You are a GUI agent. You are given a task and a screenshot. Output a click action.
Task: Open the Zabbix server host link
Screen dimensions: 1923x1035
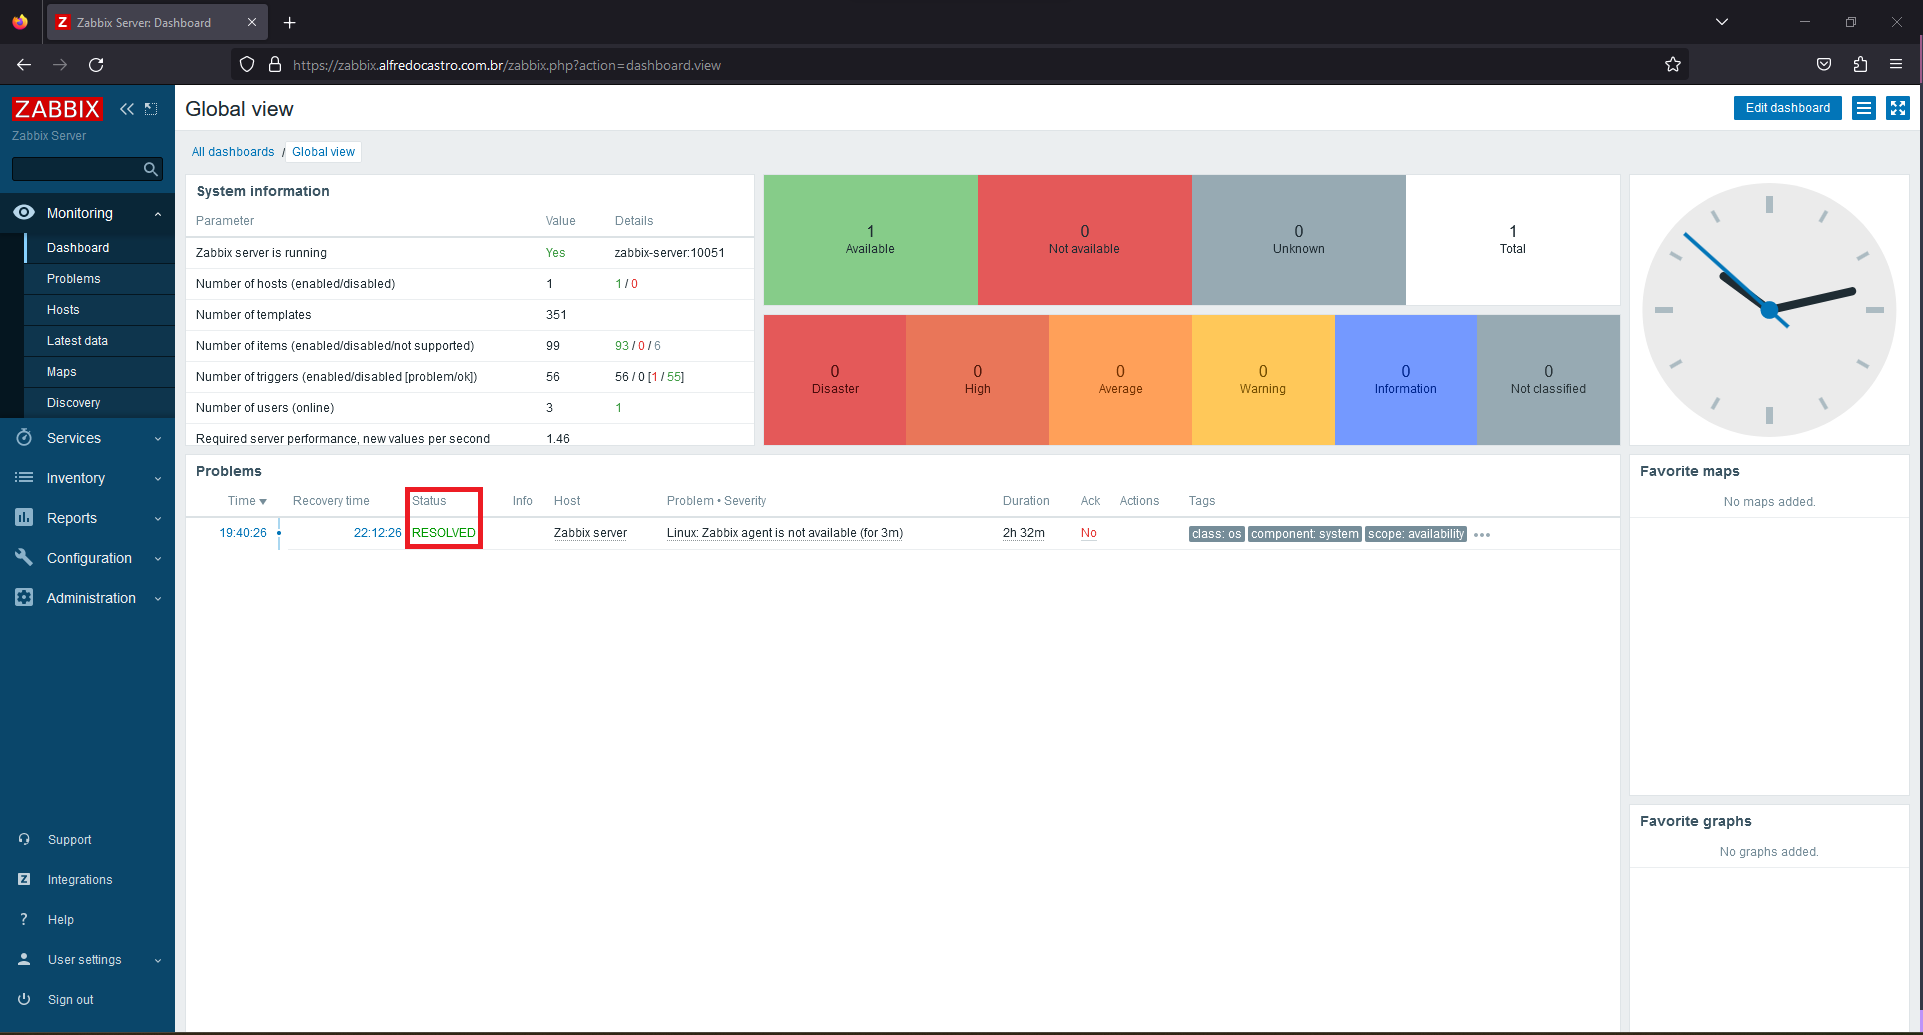590,533
